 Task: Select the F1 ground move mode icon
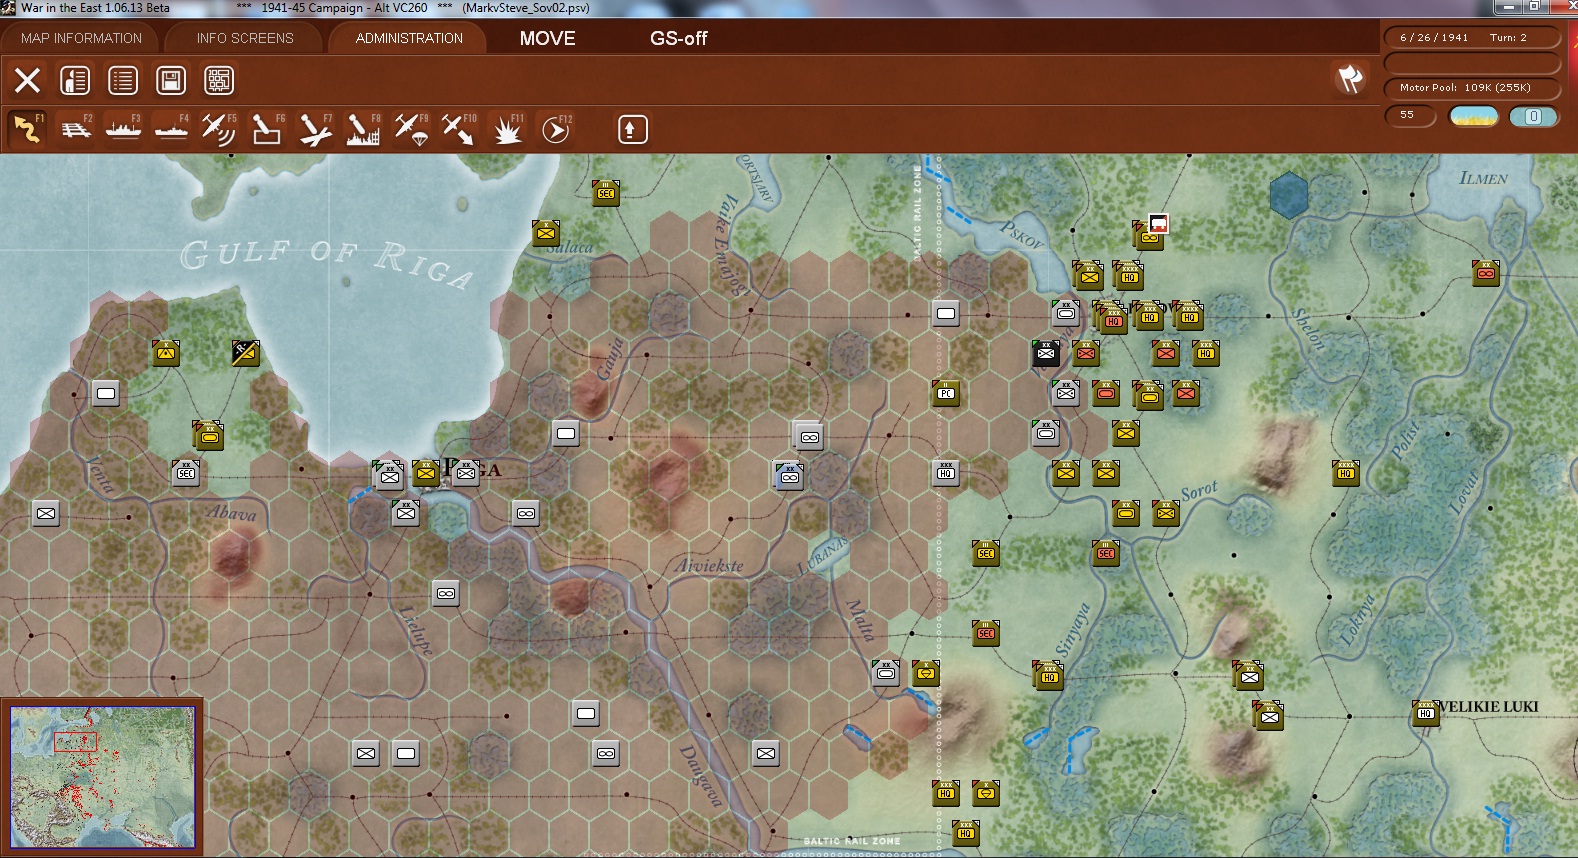(27, 129)
